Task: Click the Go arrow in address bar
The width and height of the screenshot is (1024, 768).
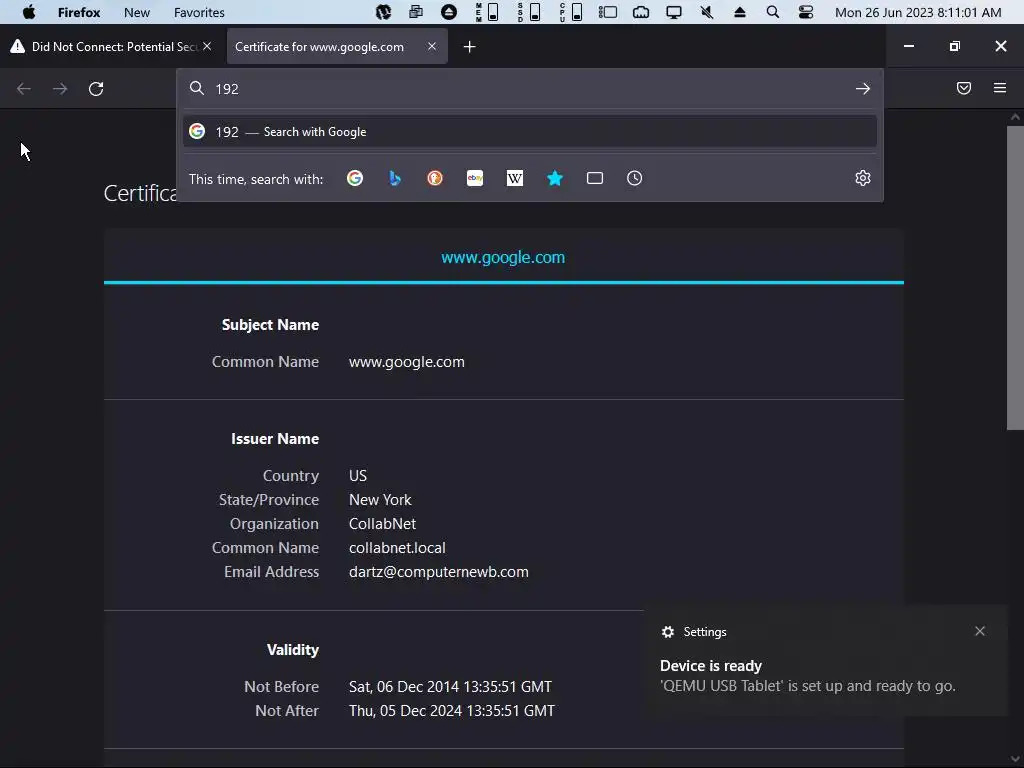Action: (863, 89)
